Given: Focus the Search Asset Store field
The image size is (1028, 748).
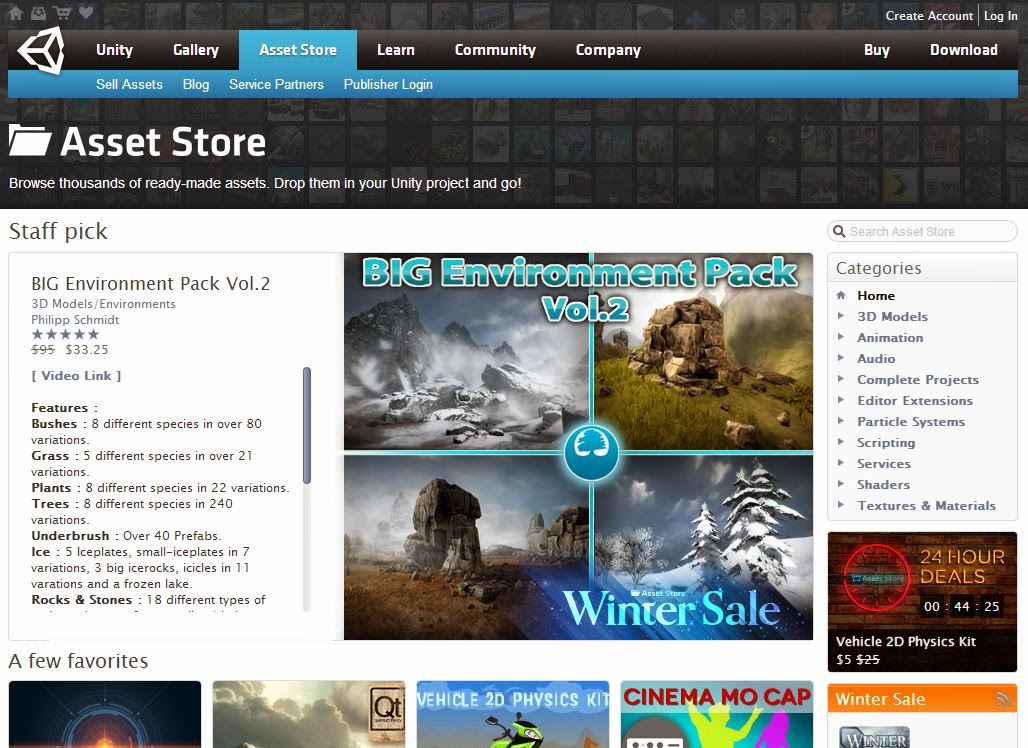Looking at the screenshot, I should click(x=922, y=231).
